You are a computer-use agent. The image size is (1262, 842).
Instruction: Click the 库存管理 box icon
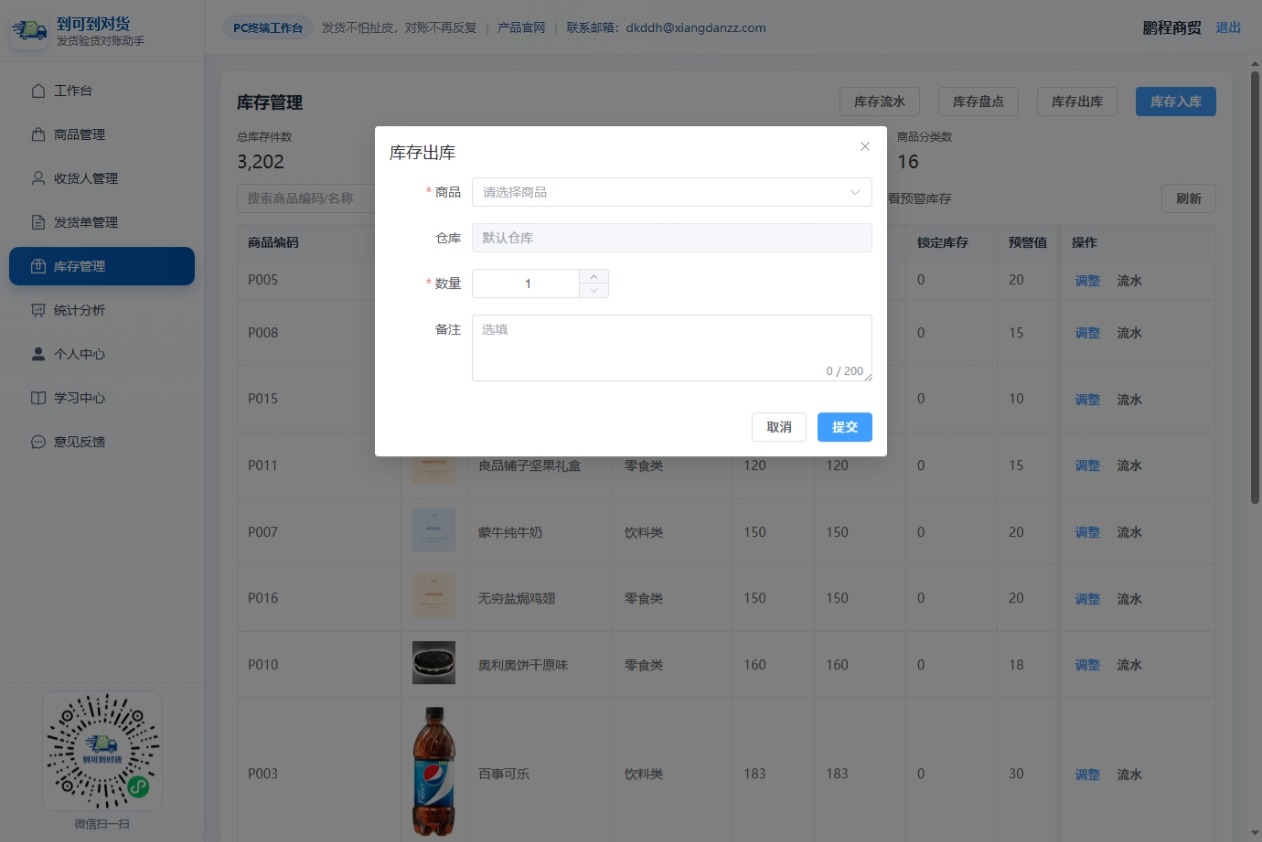(38, 266)
